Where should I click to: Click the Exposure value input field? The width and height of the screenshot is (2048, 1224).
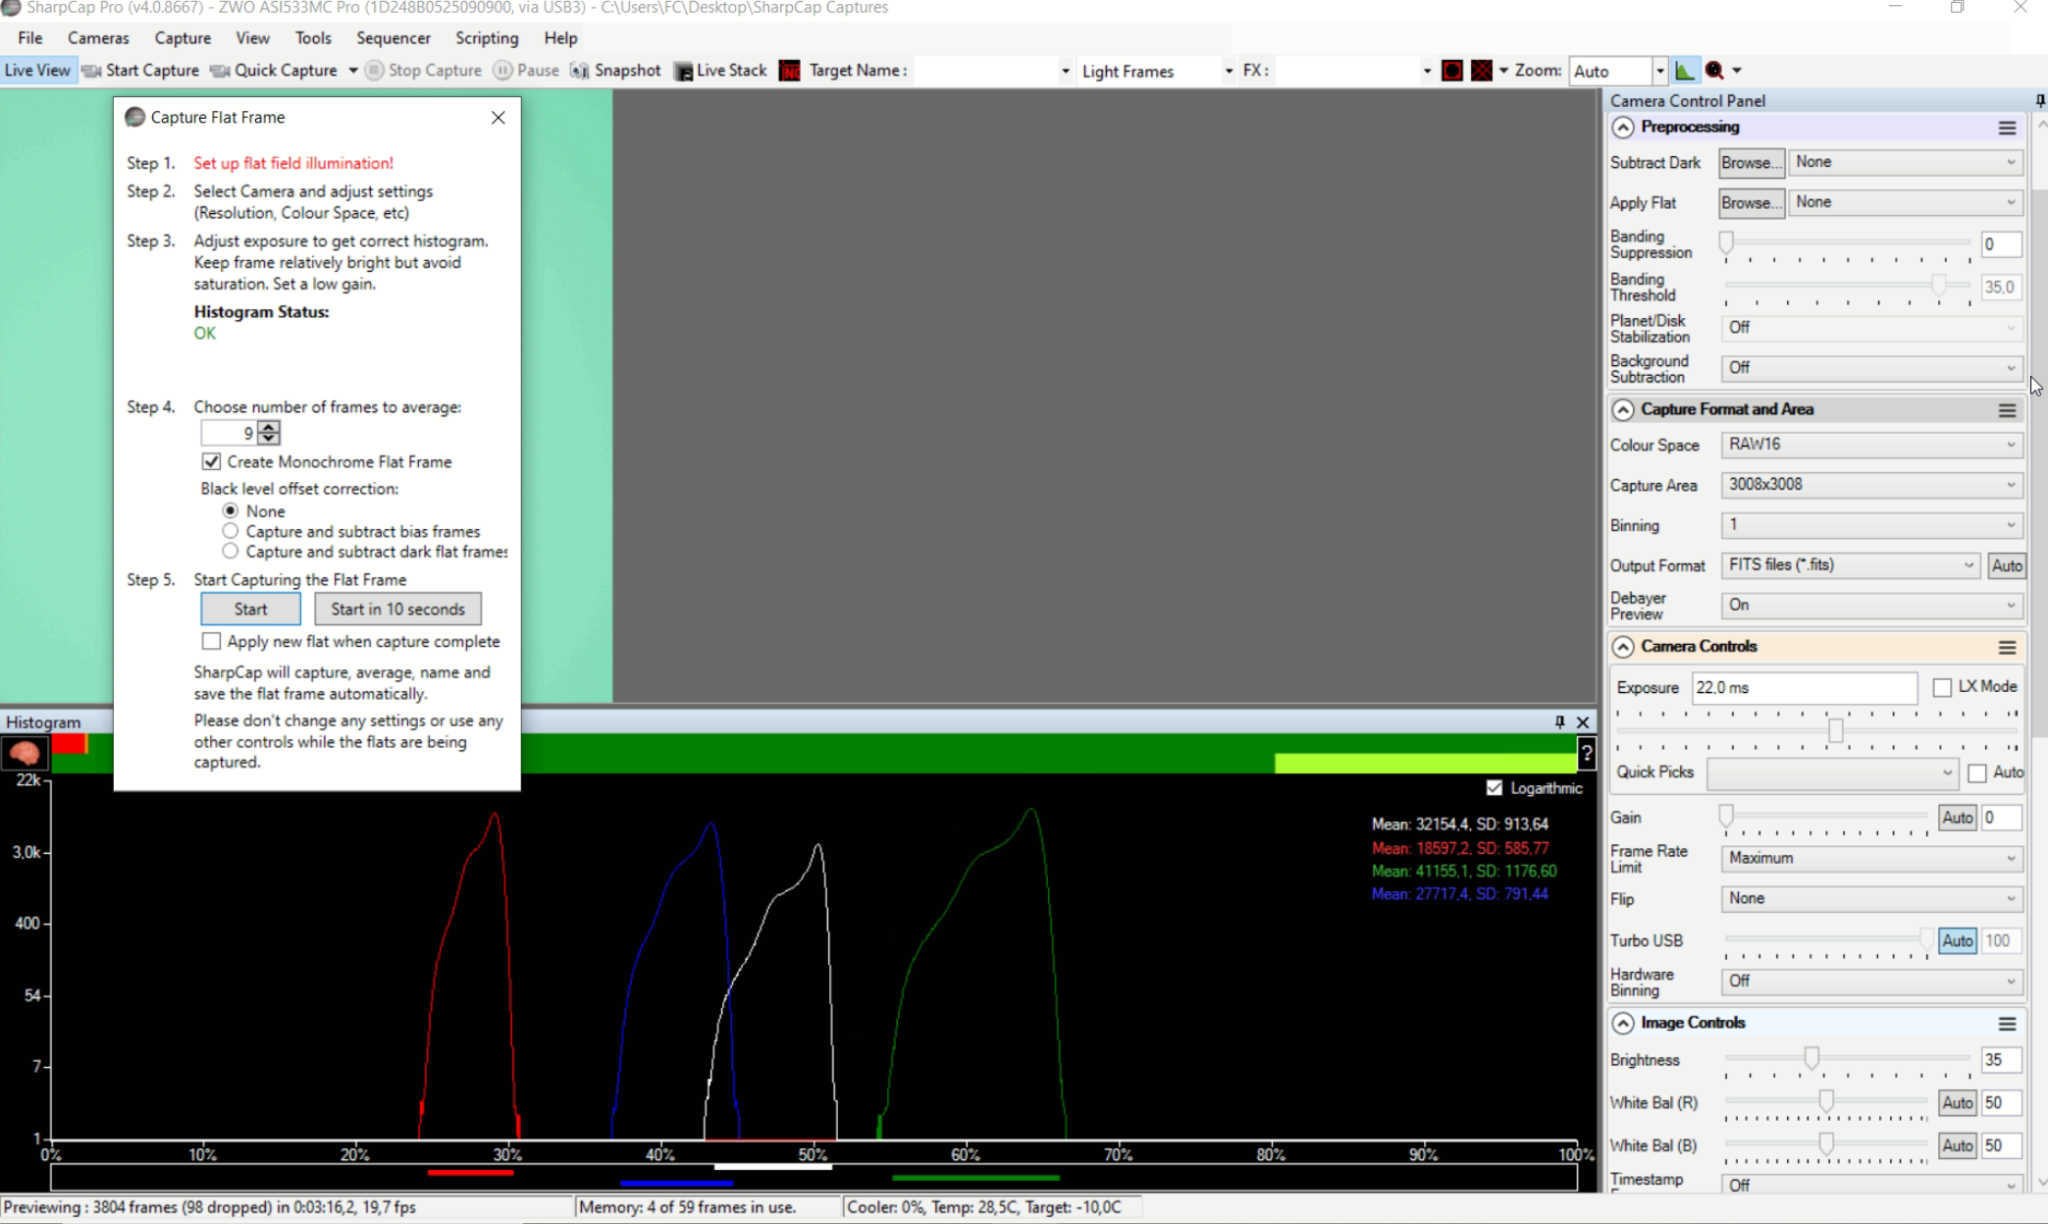tap(1804, 688)
